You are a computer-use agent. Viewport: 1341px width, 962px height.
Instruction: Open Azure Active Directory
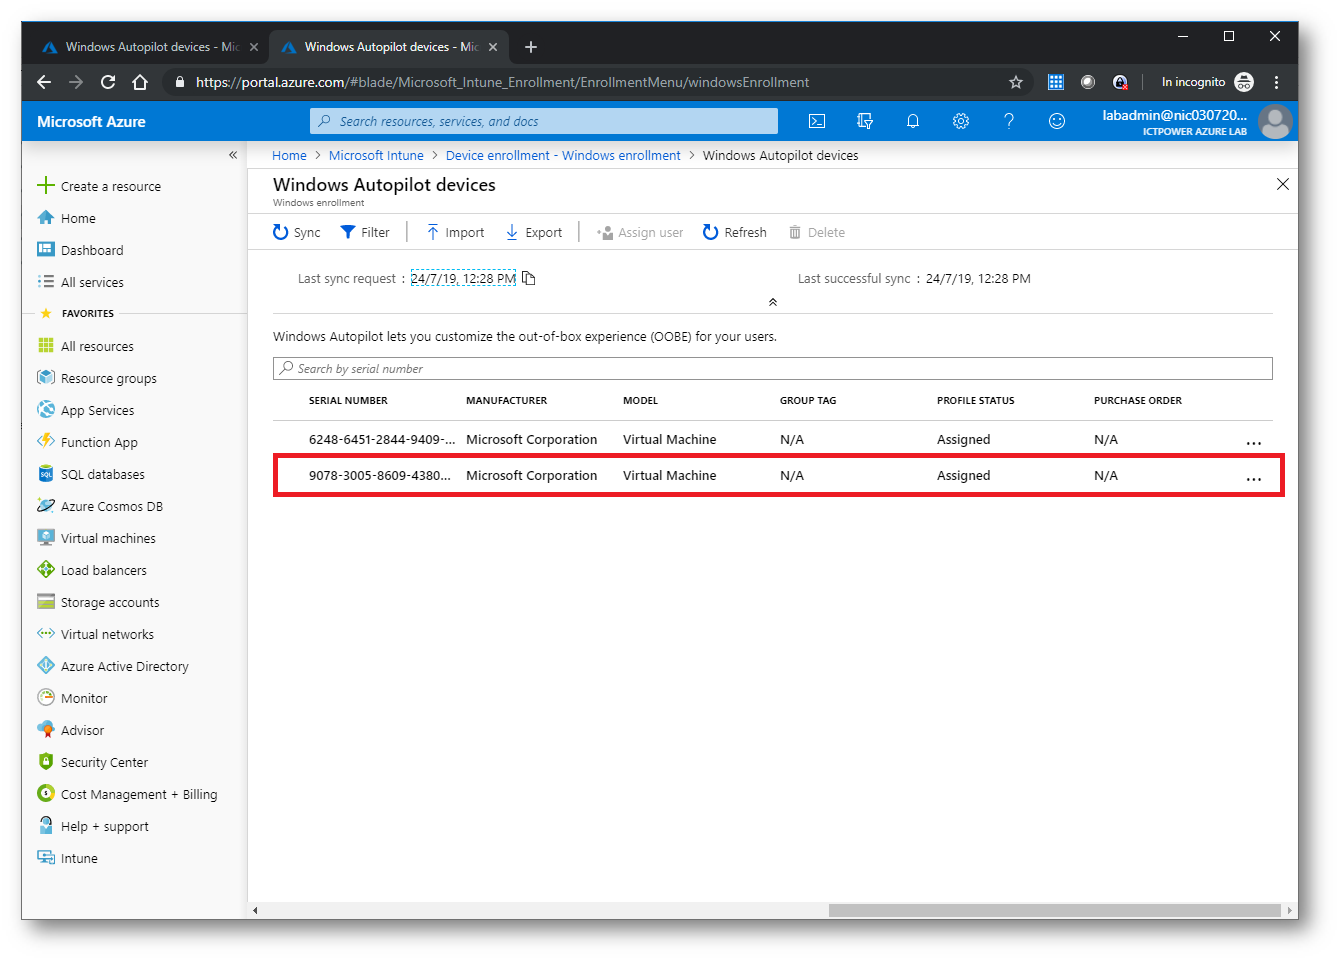[x=113, y=666]
